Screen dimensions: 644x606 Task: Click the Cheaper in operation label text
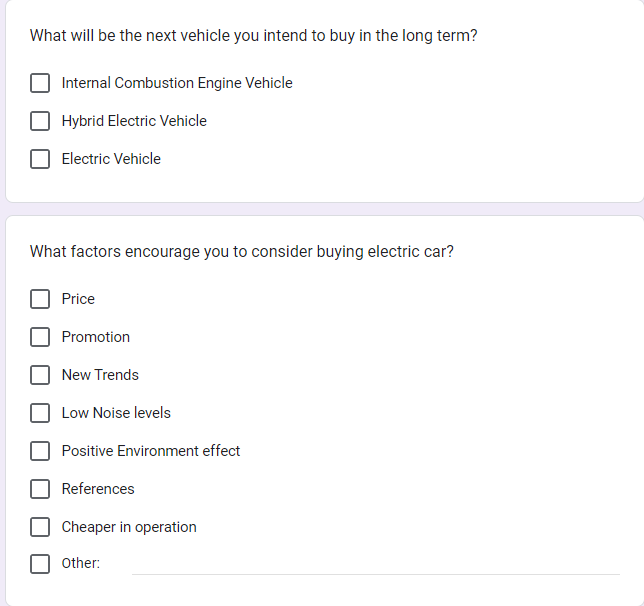click(x=129, y=527)
